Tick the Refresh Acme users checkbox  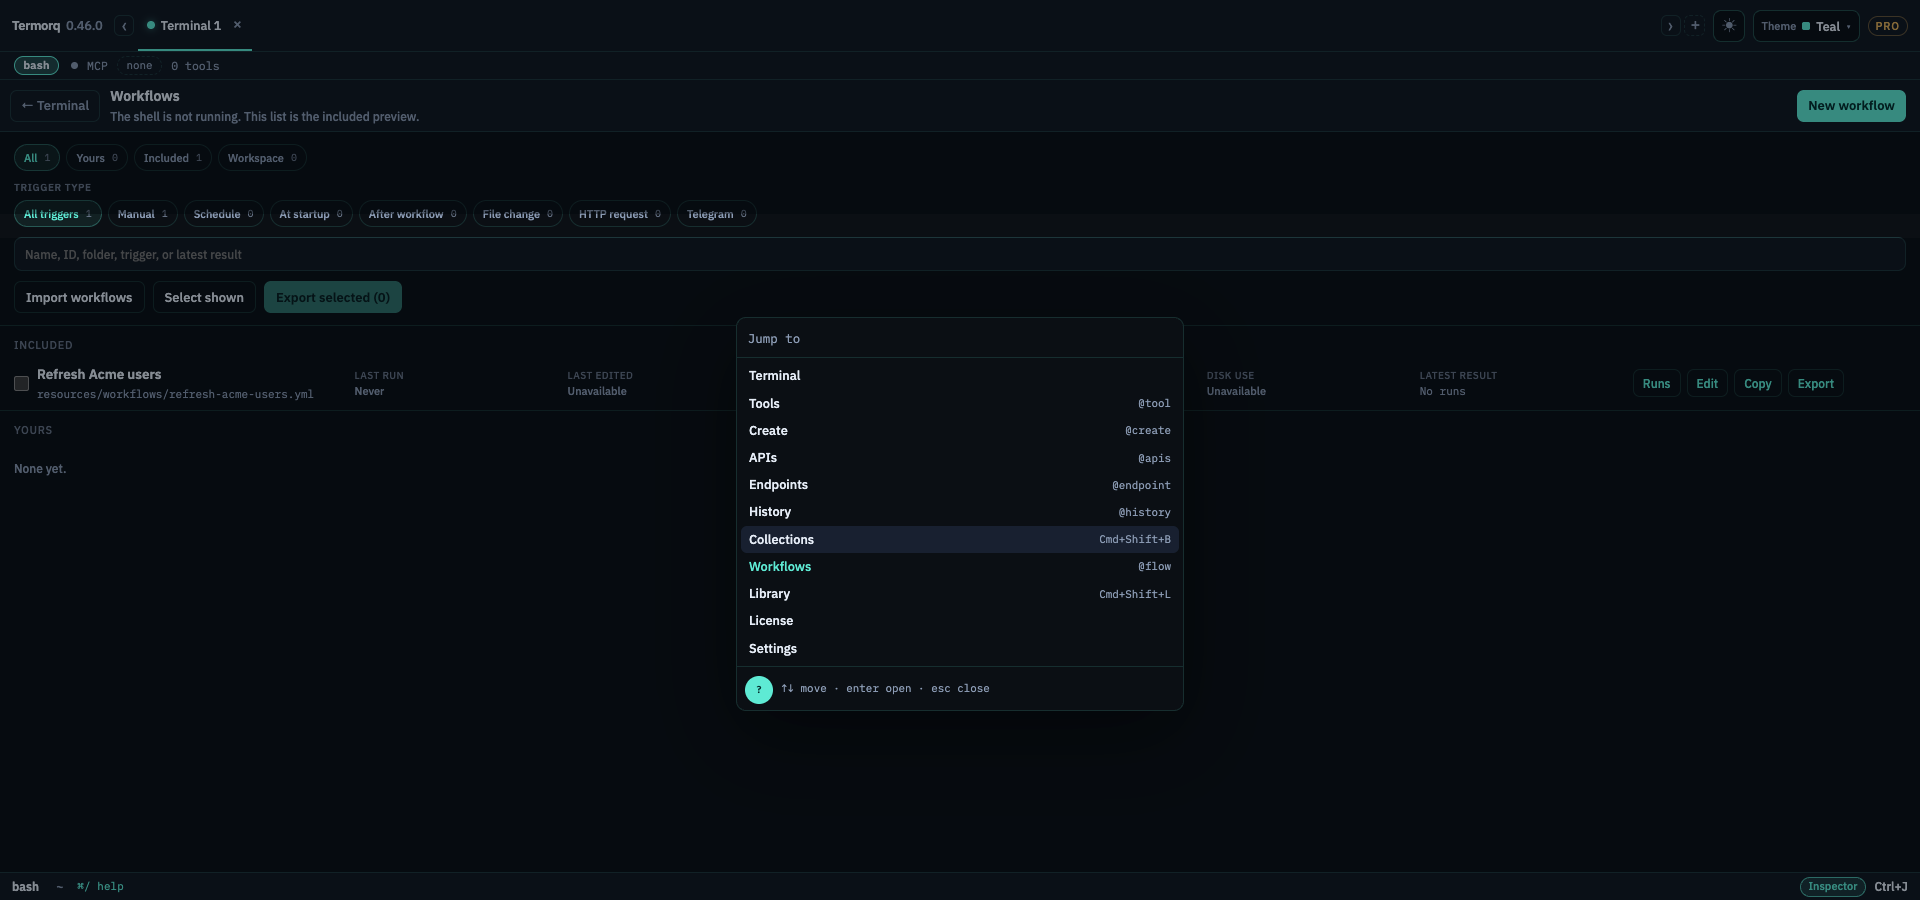point(21,384)
